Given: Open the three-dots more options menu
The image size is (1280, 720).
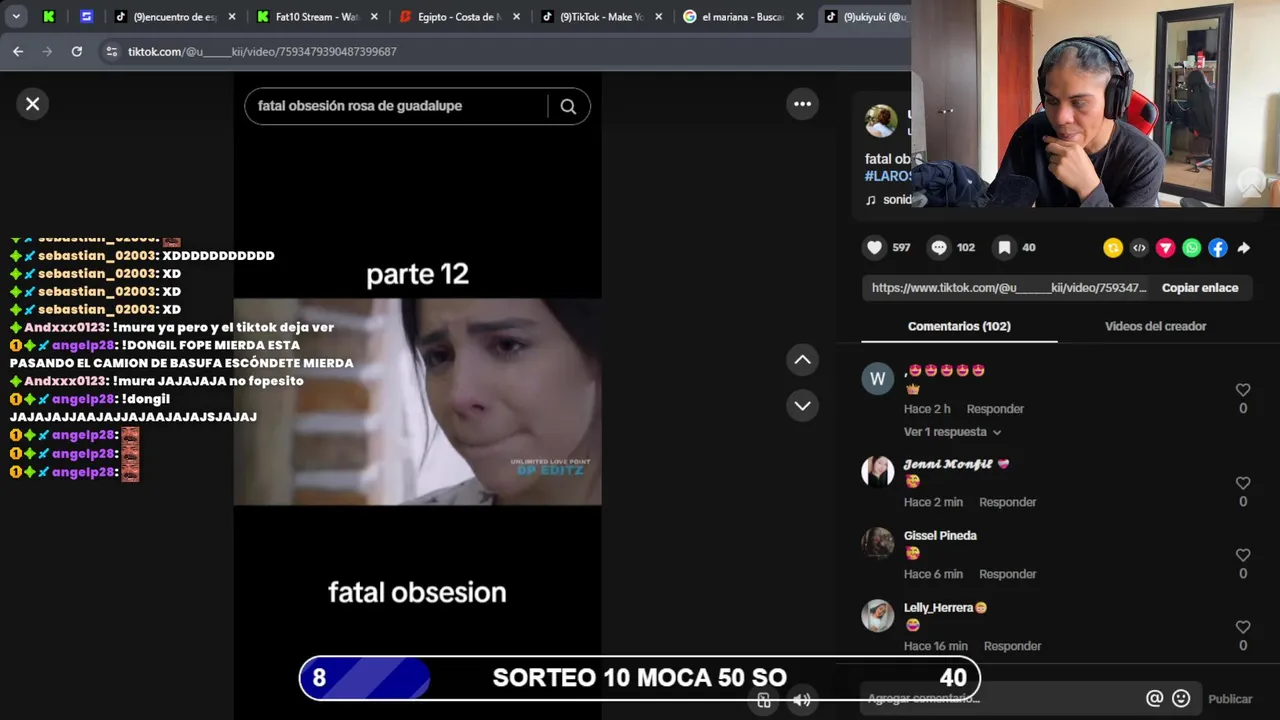Looking at the screenshot, I should tap(802, 104).
